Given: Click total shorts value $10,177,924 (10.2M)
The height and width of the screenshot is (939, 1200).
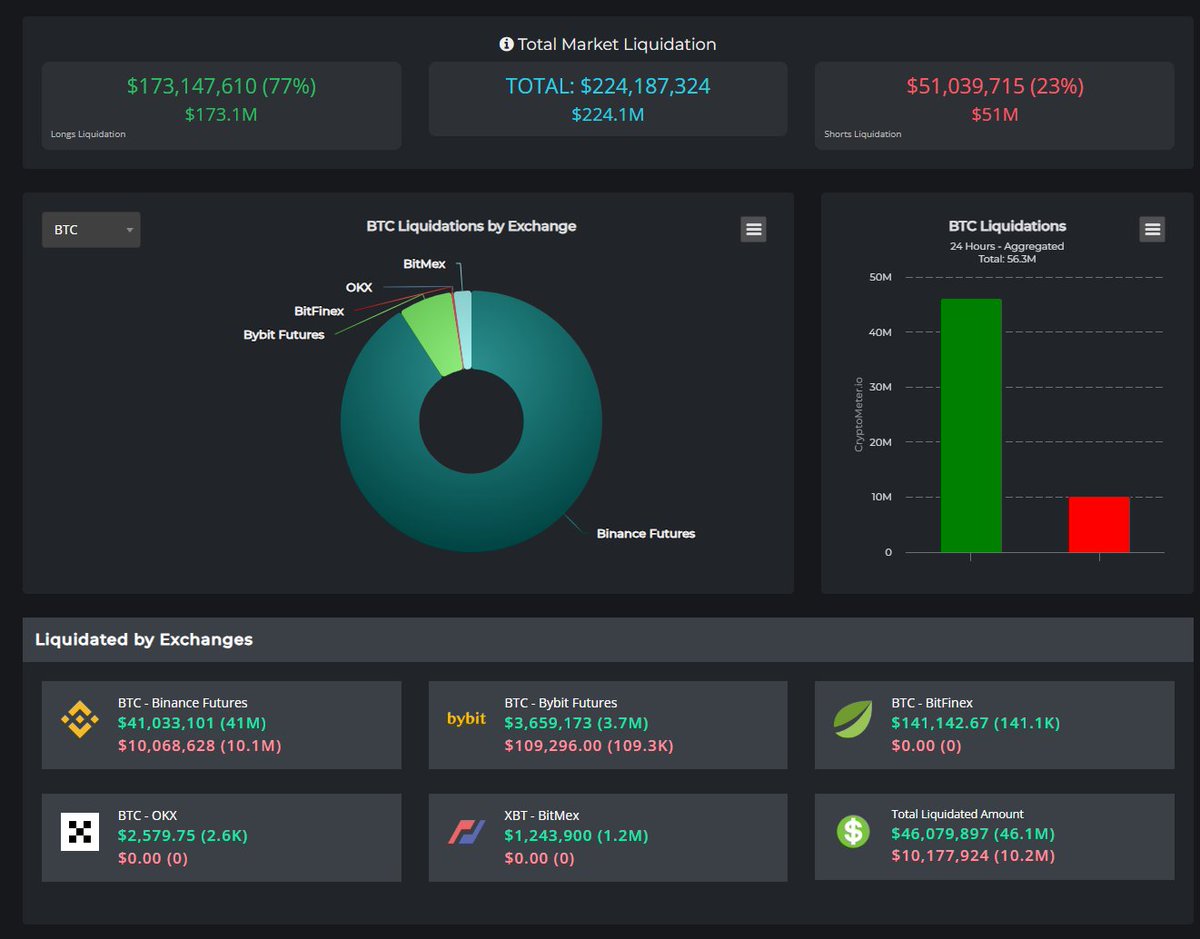Looking at the screenshot, I should [x=973, y=856].
